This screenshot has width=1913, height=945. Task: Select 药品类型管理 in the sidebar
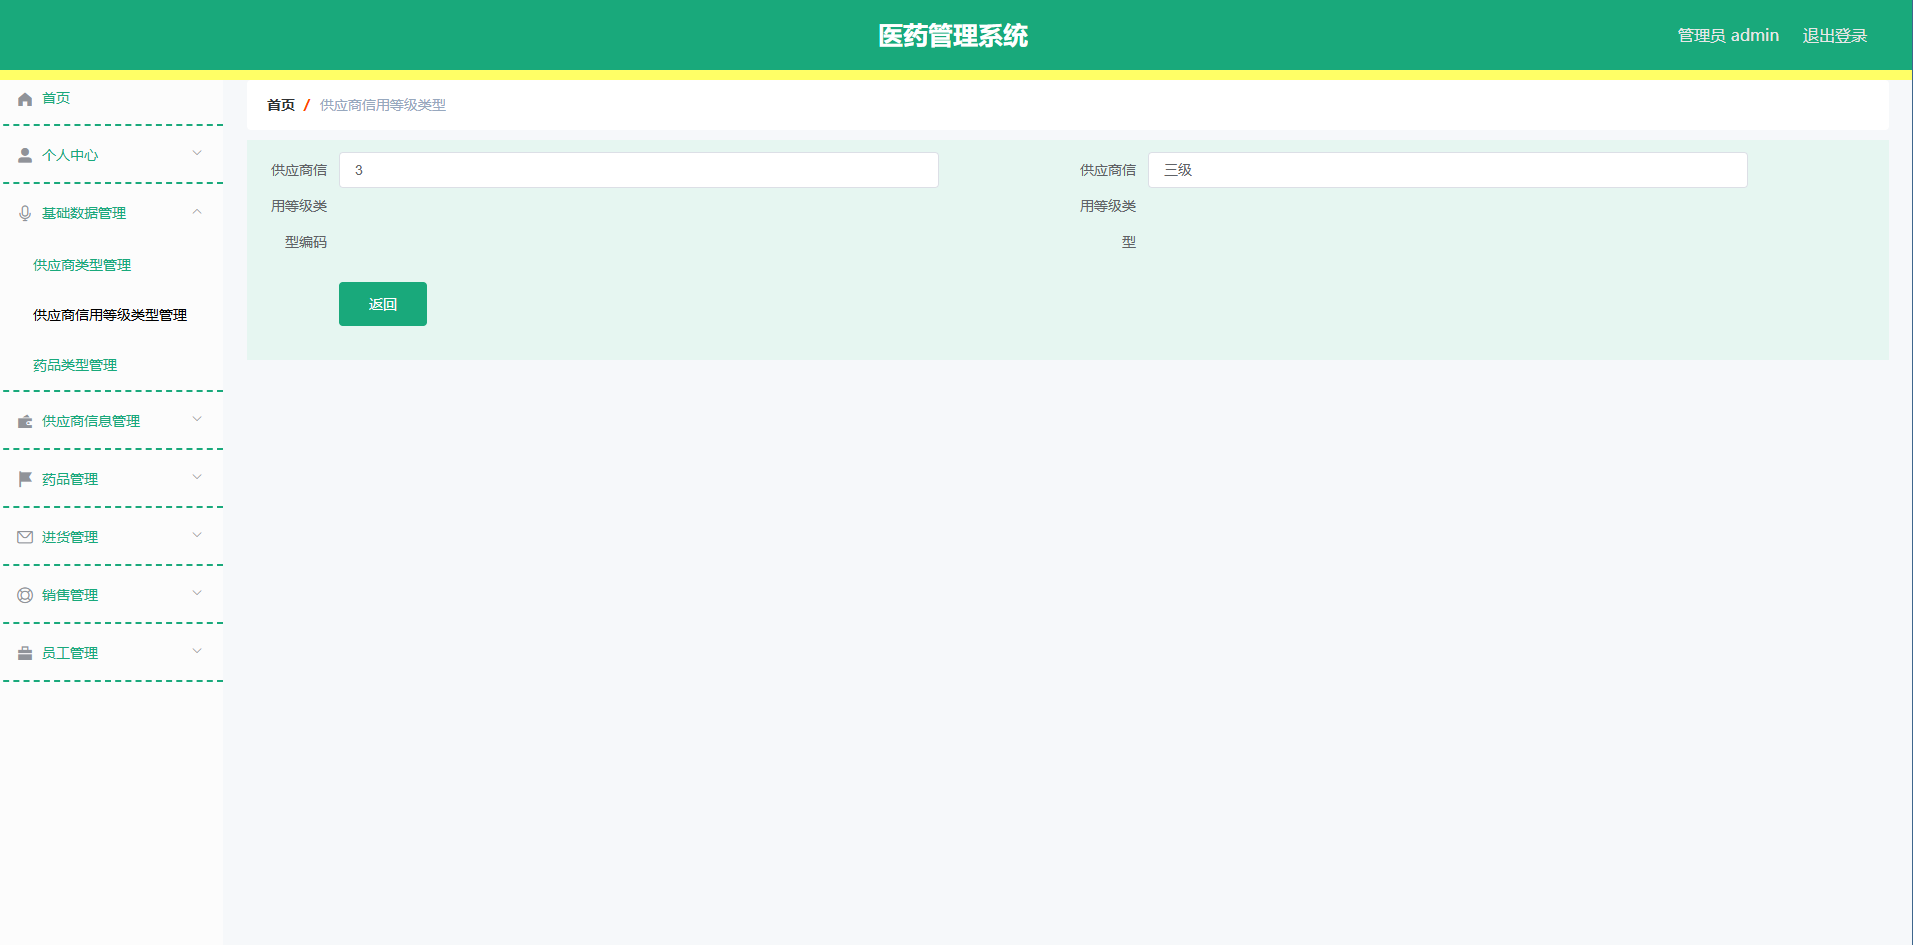75,365
